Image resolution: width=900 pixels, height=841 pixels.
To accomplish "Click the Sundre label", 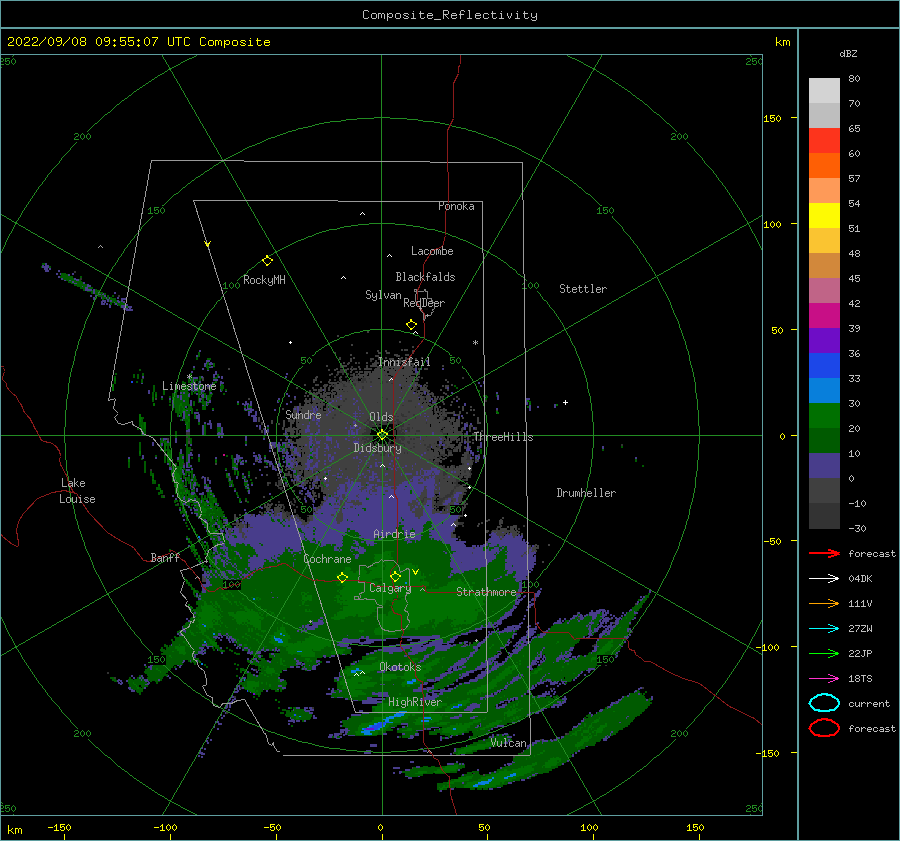I will pos(303,414).
